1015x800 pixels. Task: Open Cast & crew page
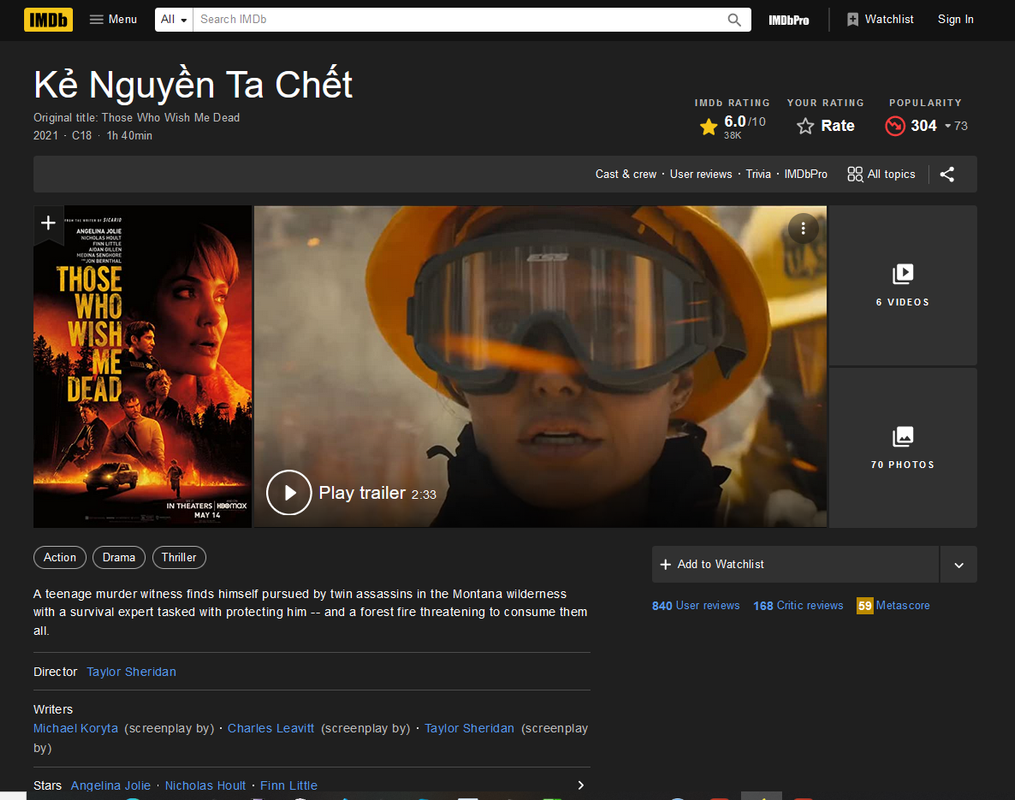pos(625,174)
